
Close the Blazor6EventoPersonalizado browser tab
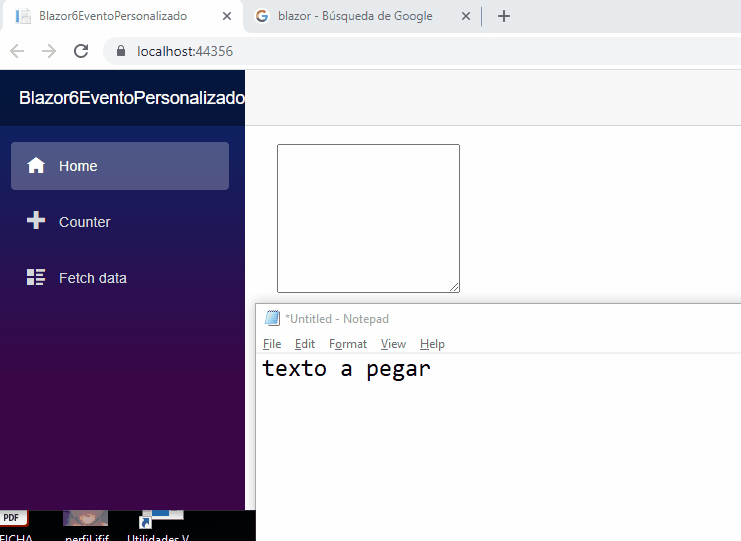(x=226, y=16)
